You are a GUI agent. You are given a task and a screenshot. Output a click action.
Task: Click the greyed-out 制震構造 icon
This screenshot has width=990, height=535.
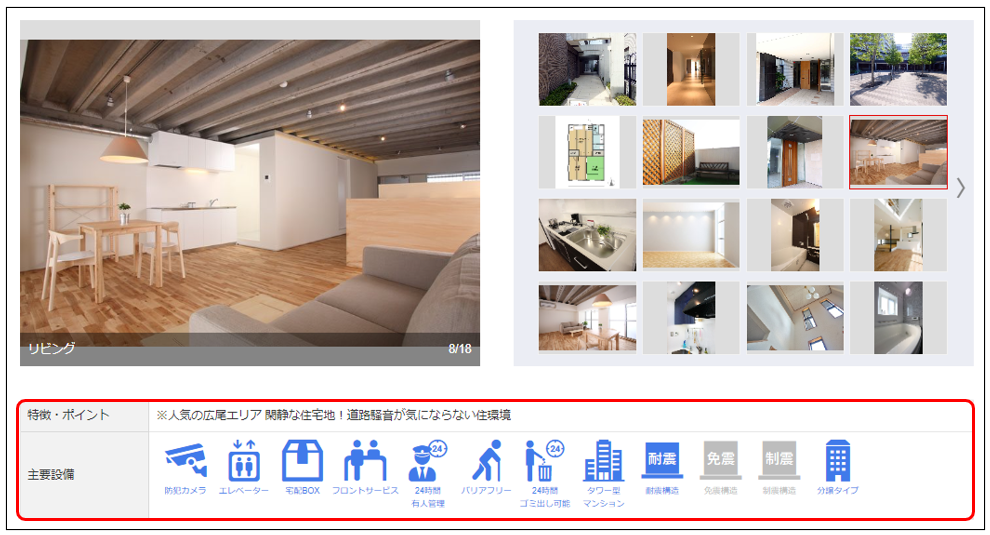pos(779,461)
